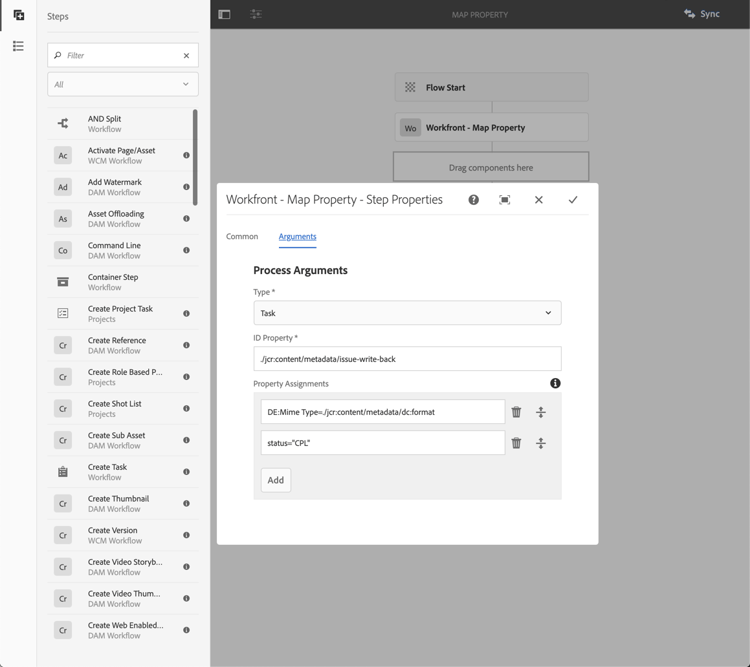Screen dimensions: 750x667
Task: Edit the DE:Mime Type assignment field
Action: [383, 412]
